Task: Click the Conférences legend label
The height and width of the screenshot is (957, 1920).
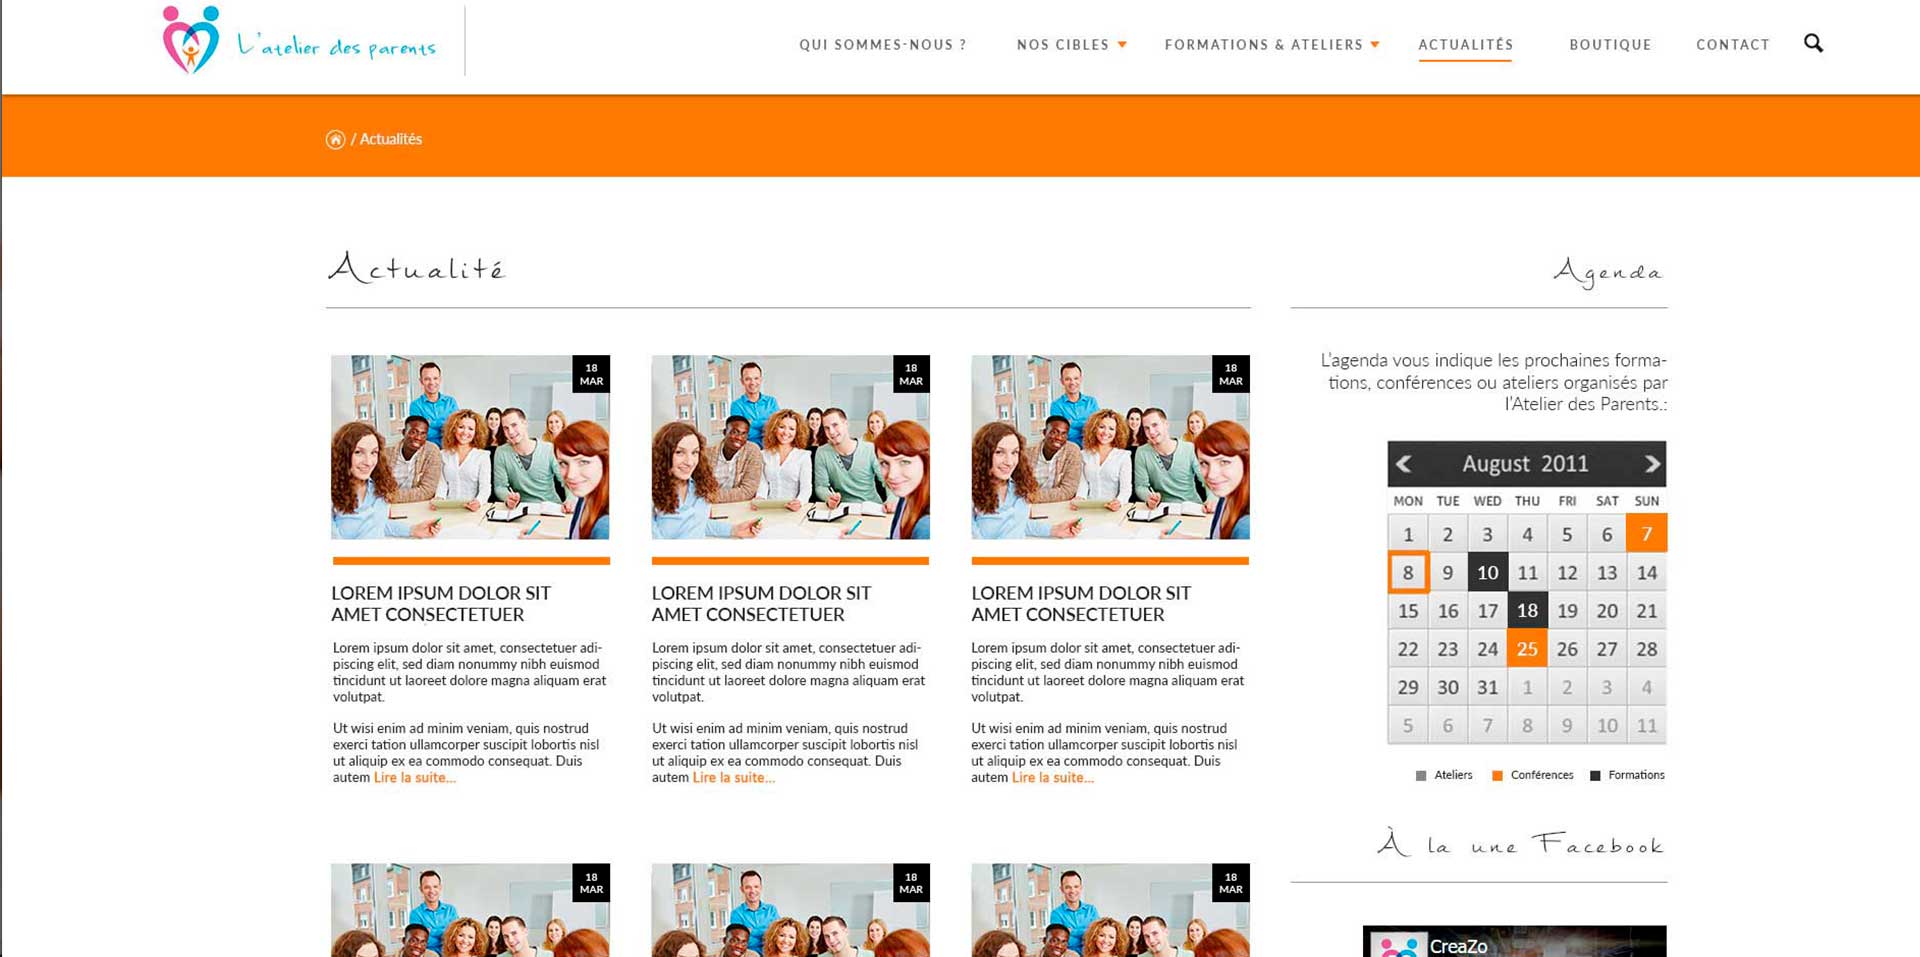Action: tap(1542, 775)
